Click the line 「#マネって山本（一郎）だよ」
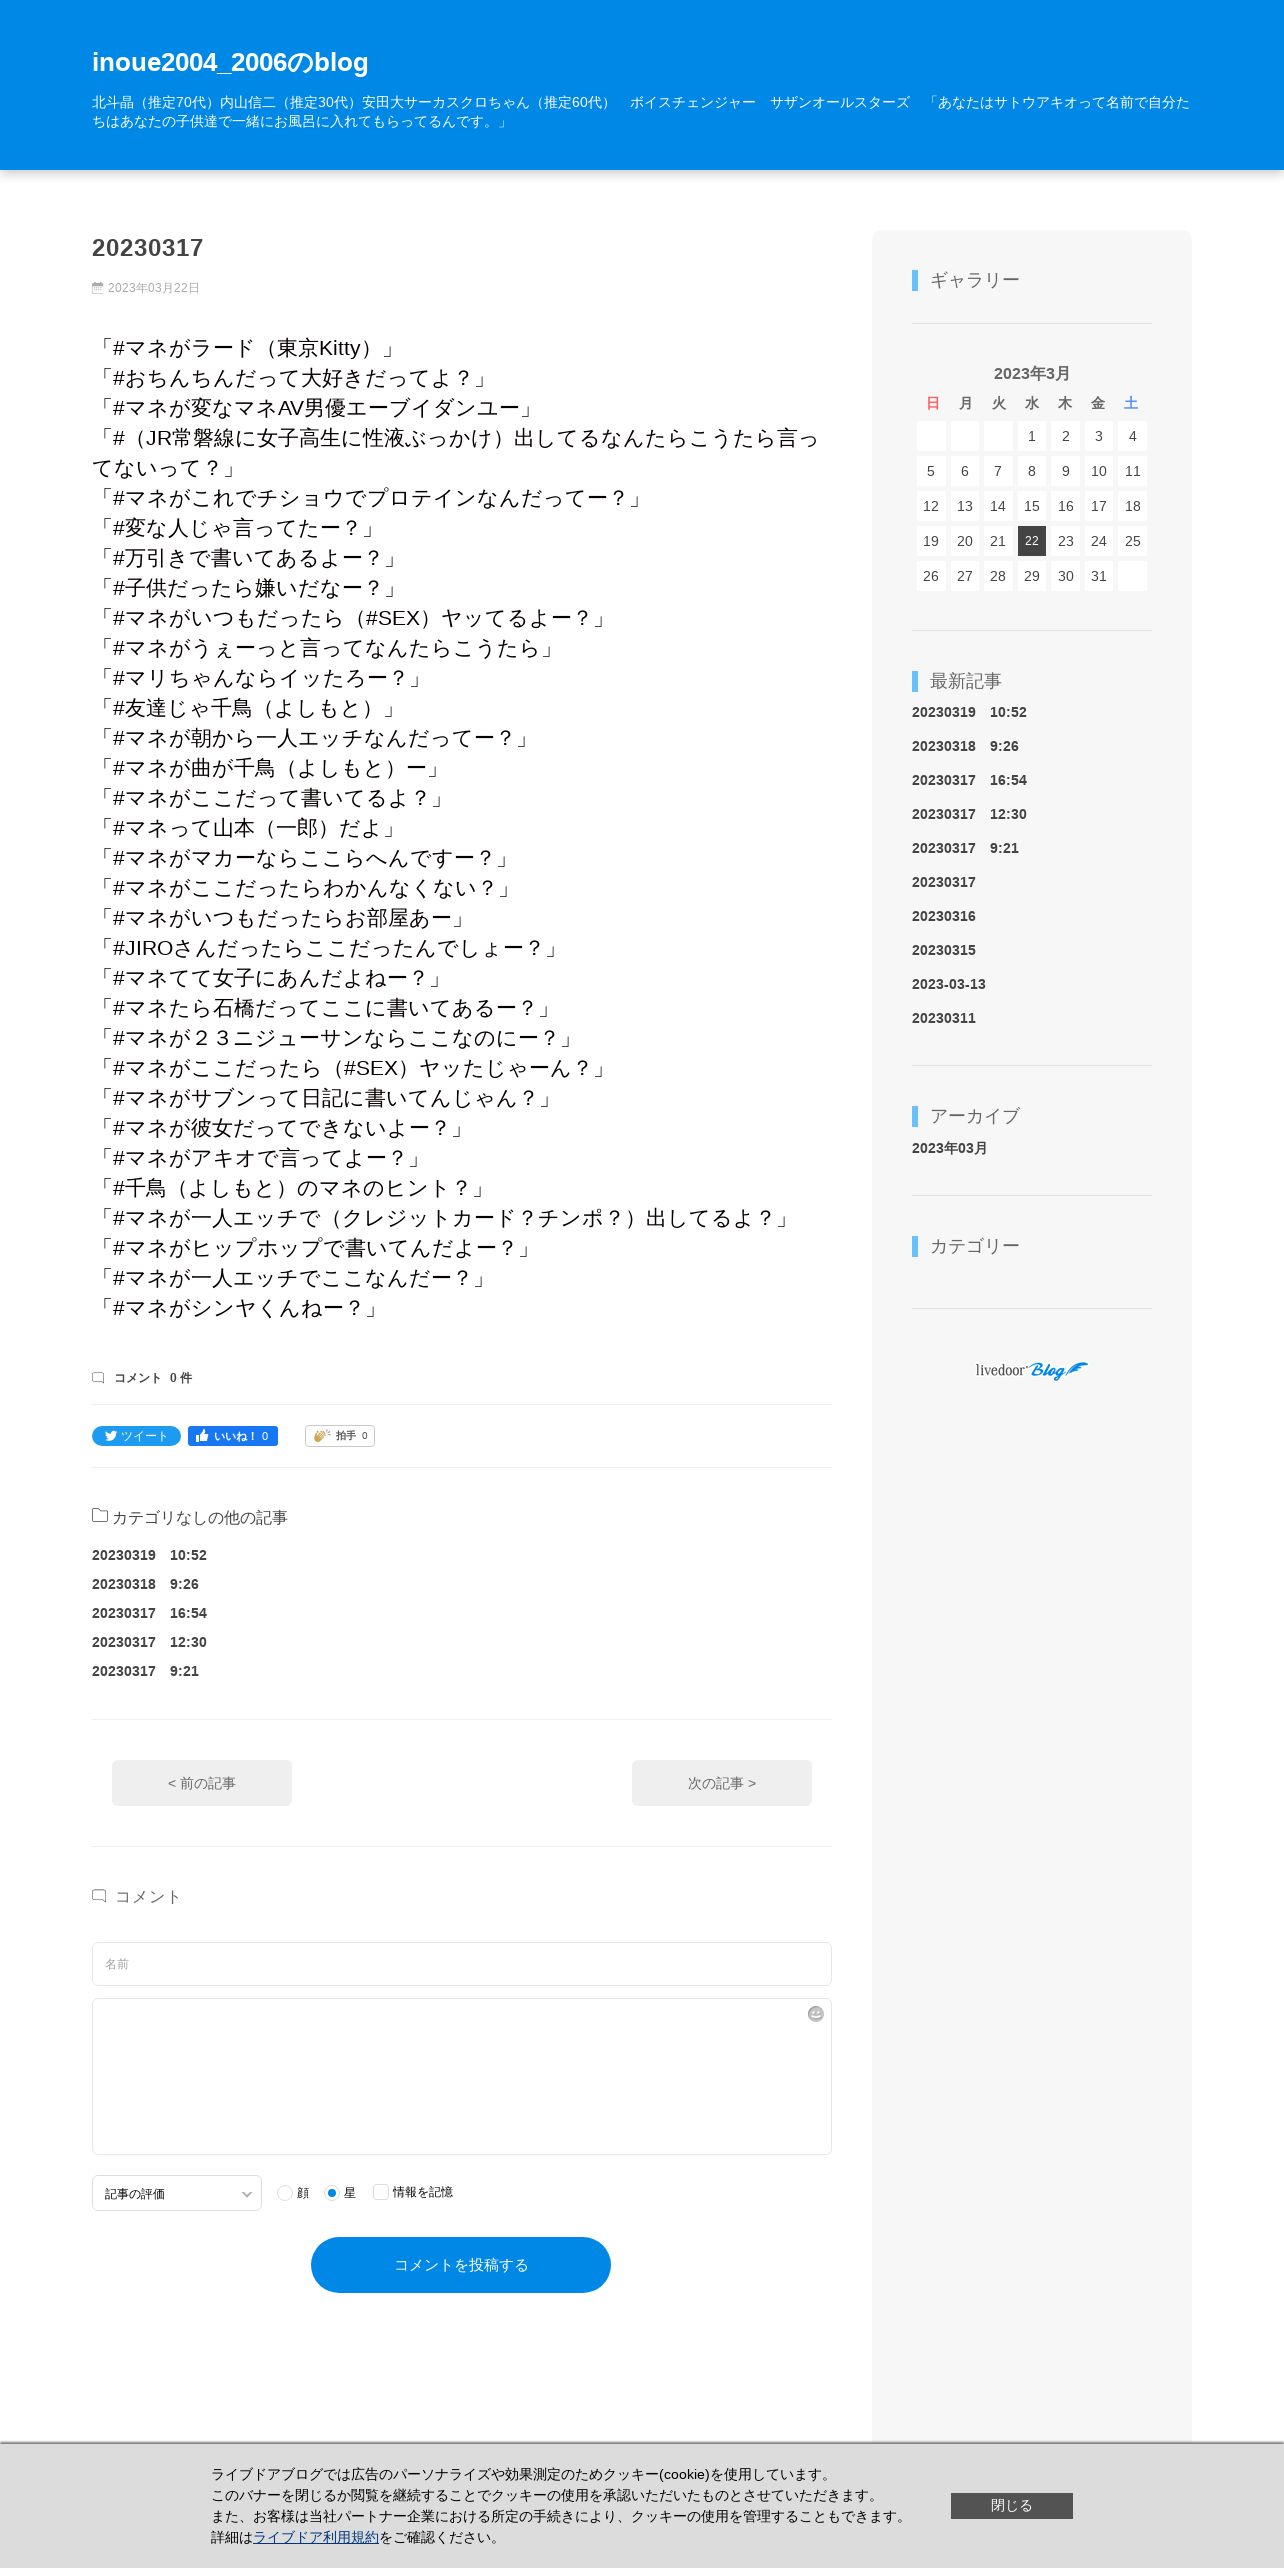Viewport: 1284px width, 2568px height. 246,828
